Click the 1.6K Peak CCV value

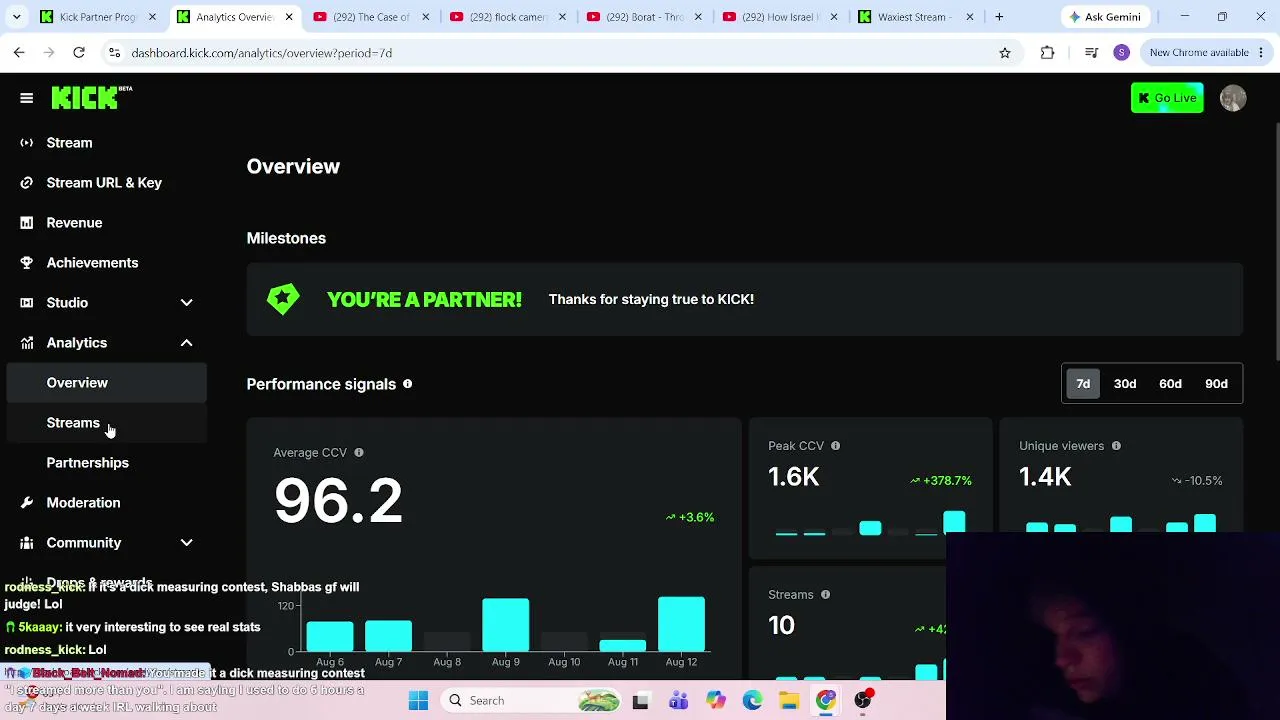(794, 477)
